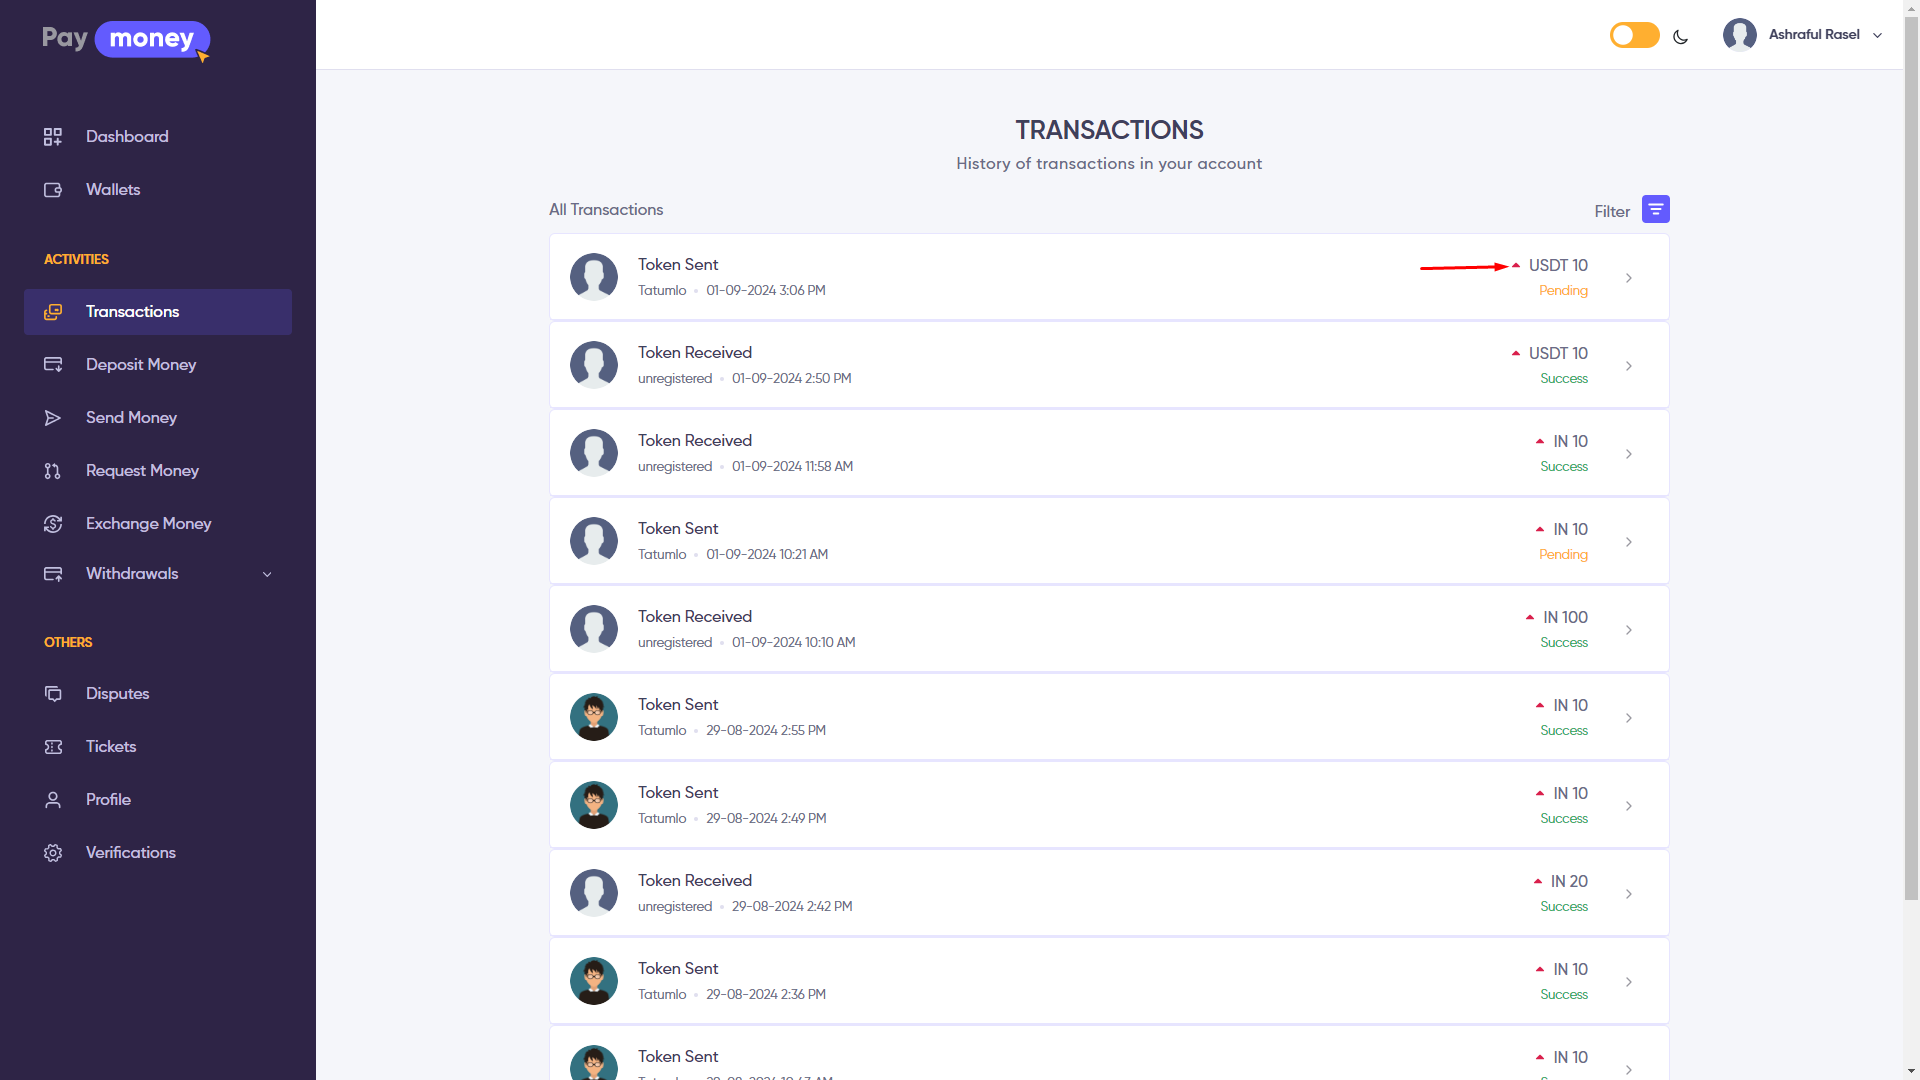This screenshot has height=1080, width=1920.
Task: Click the Wallets icon in sidebar
Action: (53, 190)
